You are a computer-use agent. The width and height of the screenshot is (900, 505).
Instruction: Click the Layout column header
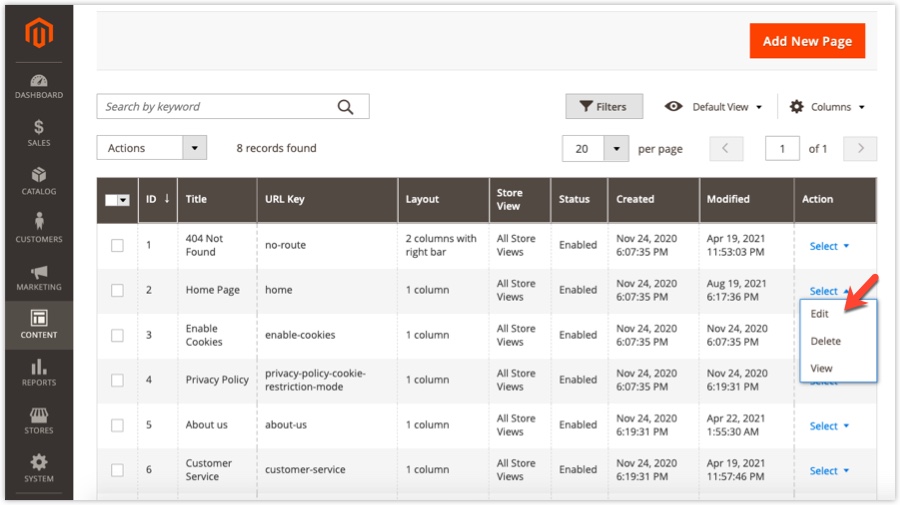point(443,199)
